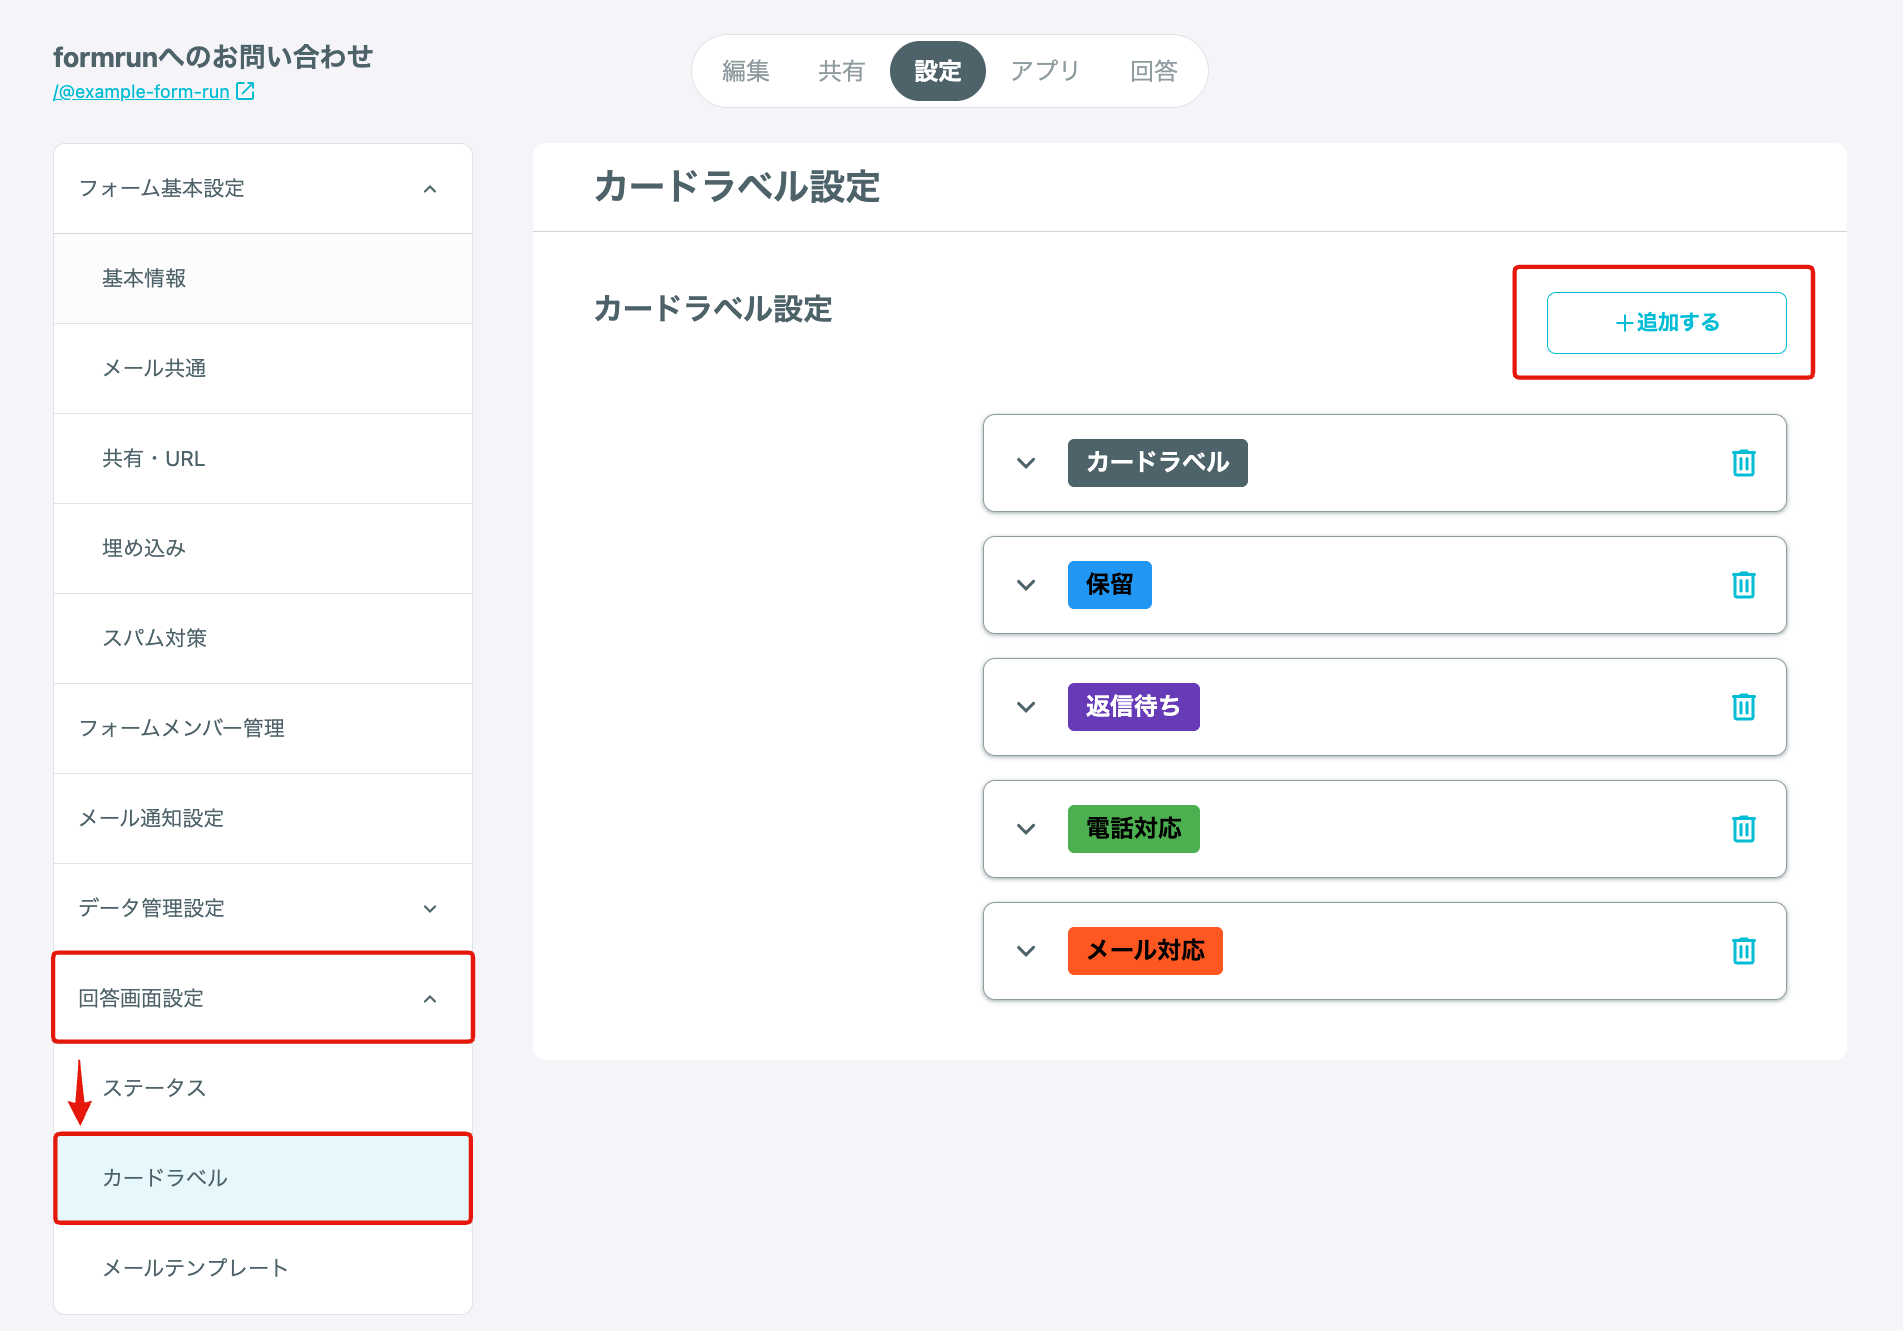Expand the 電話対応 row chevron

tap(1026, 829)
